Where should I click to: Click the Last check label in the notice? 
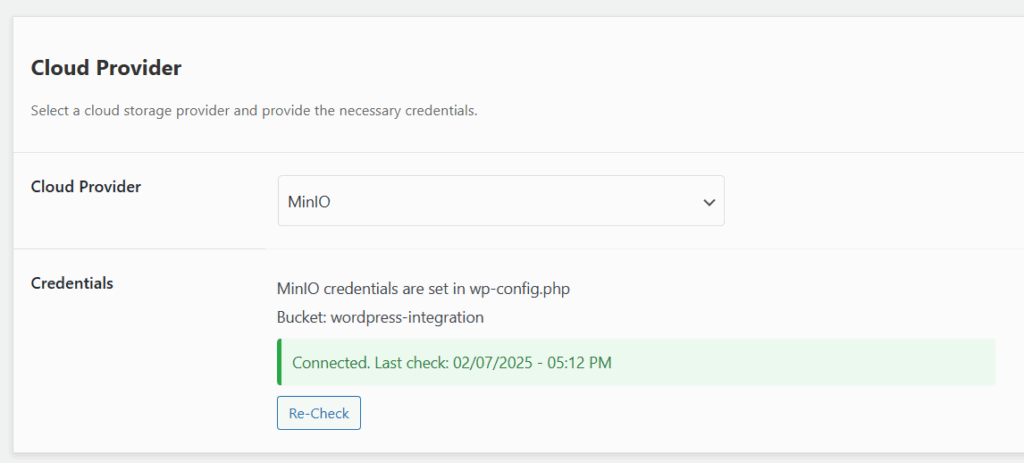click(x=410, y=362)
